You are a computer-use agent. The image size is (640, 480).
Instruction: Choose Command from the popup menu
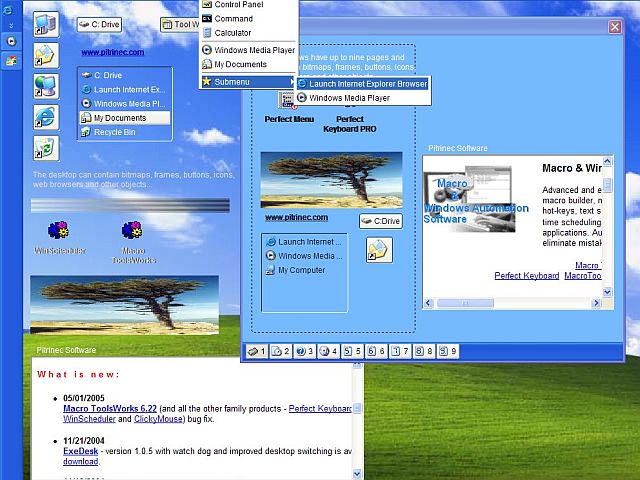248,19
